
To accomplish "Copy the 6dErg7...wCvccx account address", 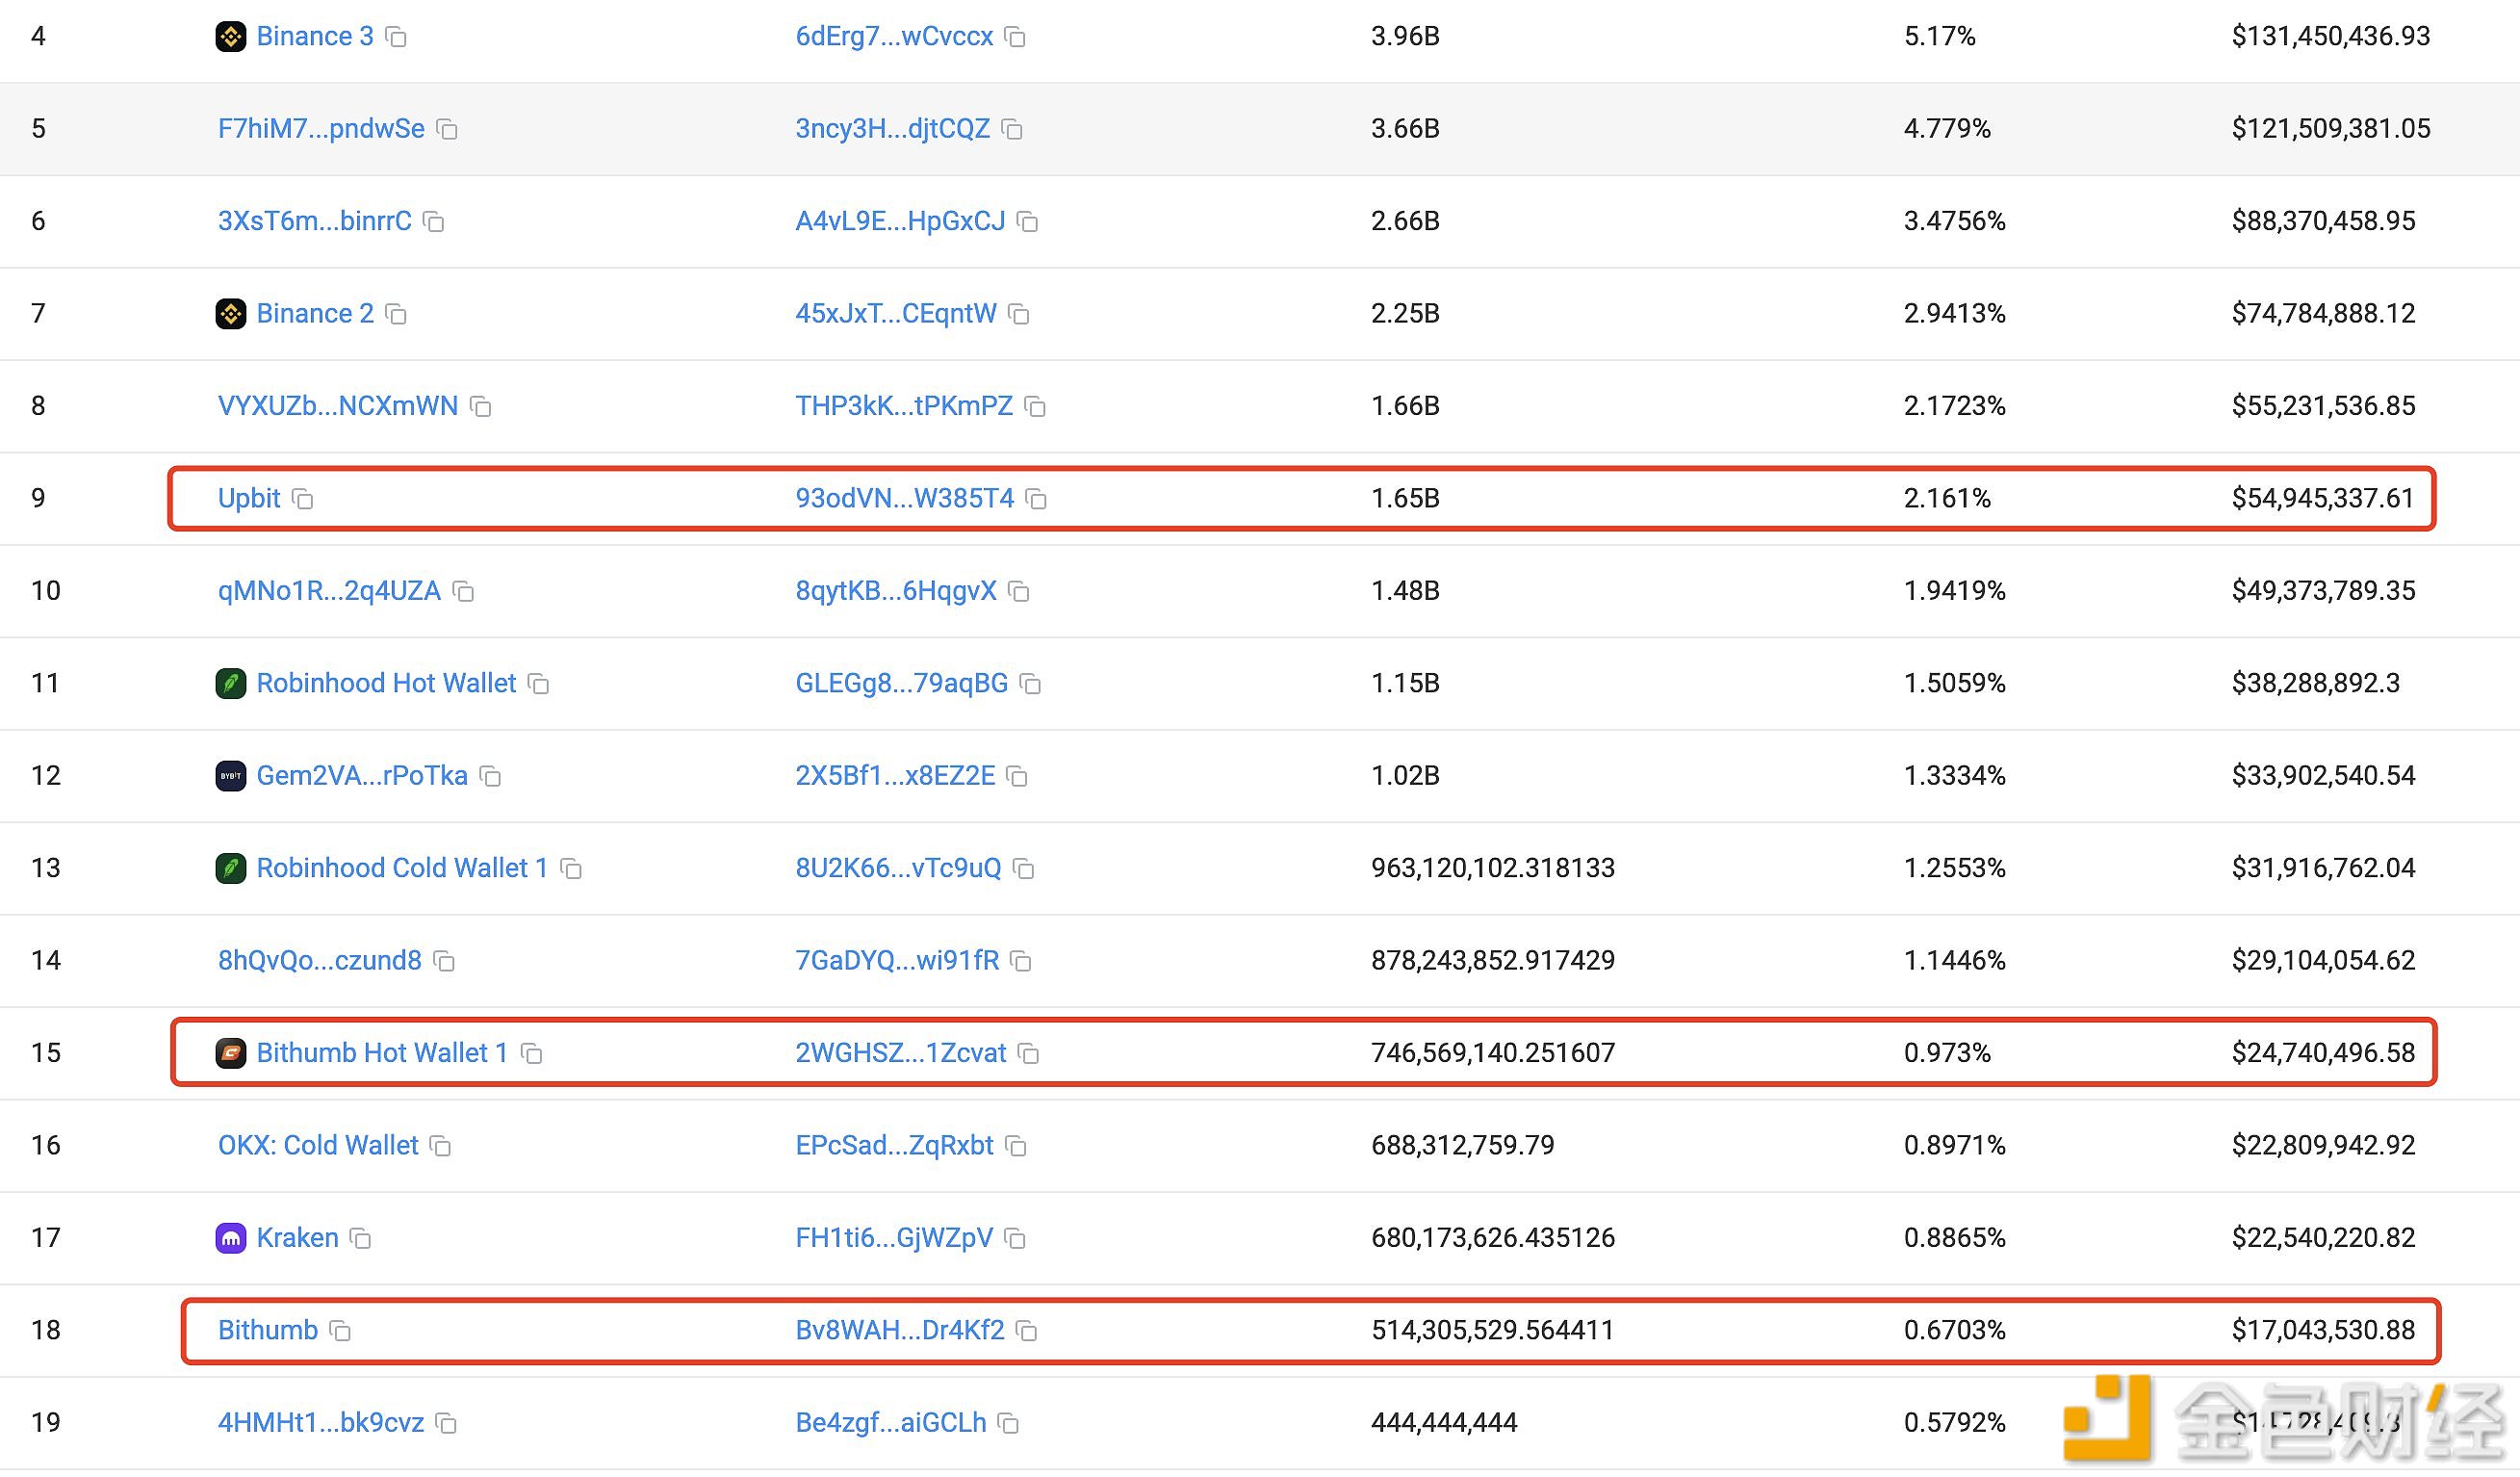I will point(1015,37).
